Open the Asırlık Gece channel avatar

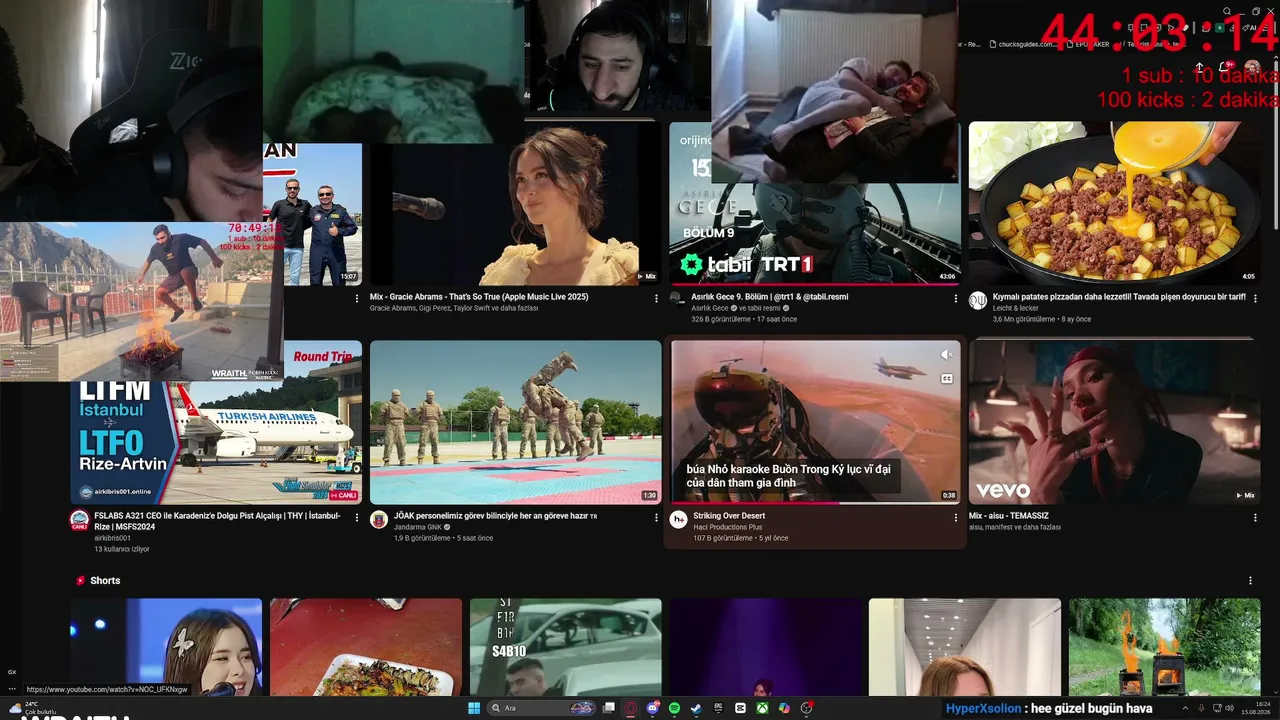[677, 299]
